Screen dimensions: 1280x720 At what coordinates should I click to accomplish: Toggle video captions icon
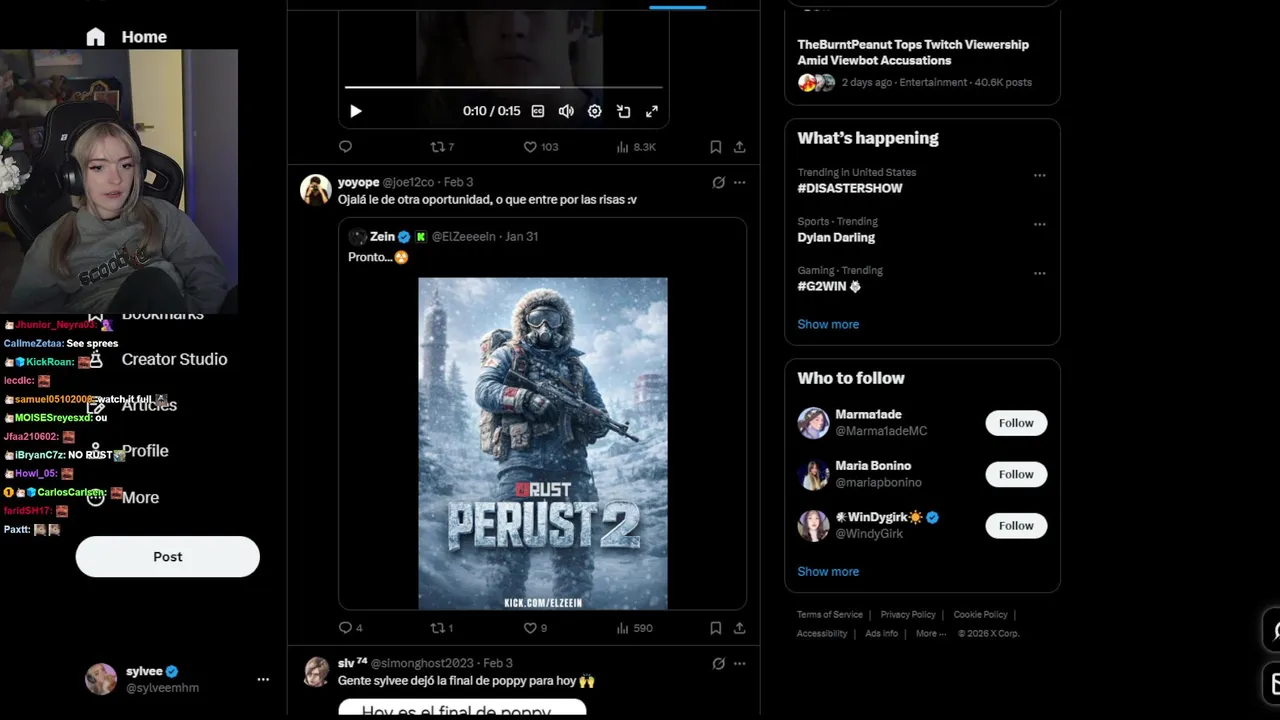538,111
